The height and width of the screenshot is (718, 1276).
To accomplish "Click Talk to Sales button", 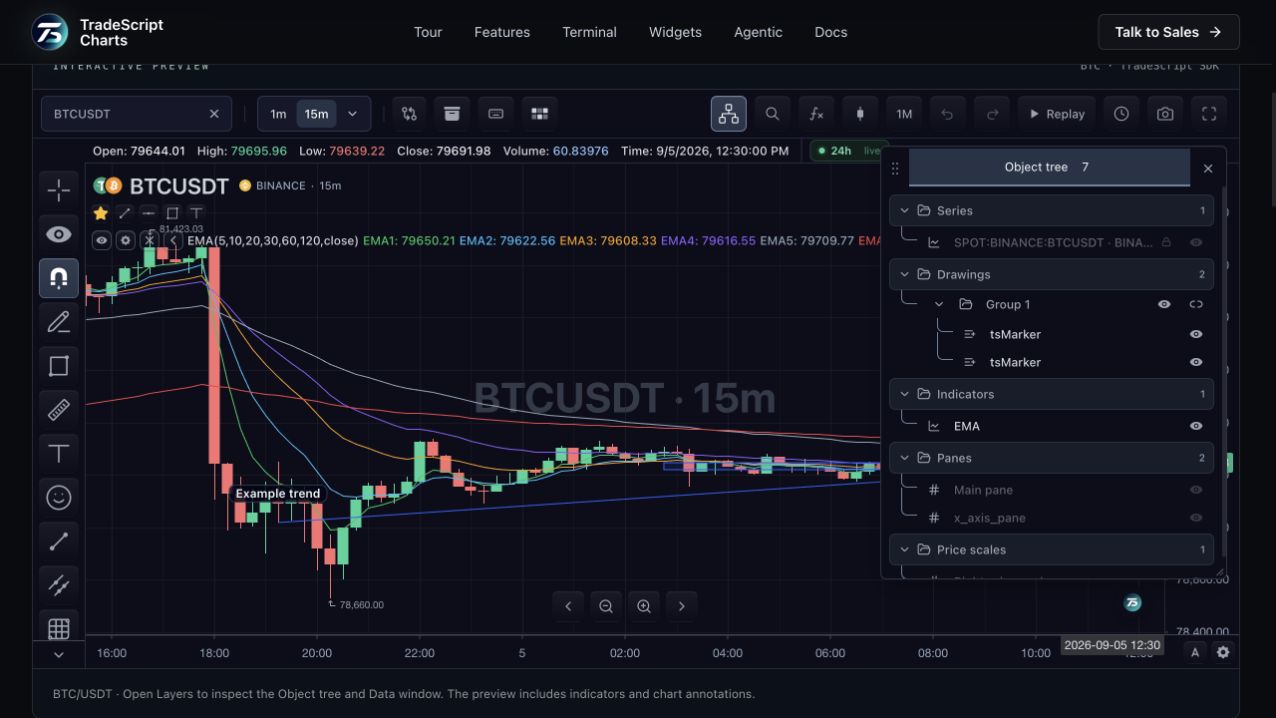I will coord(1168,32).
